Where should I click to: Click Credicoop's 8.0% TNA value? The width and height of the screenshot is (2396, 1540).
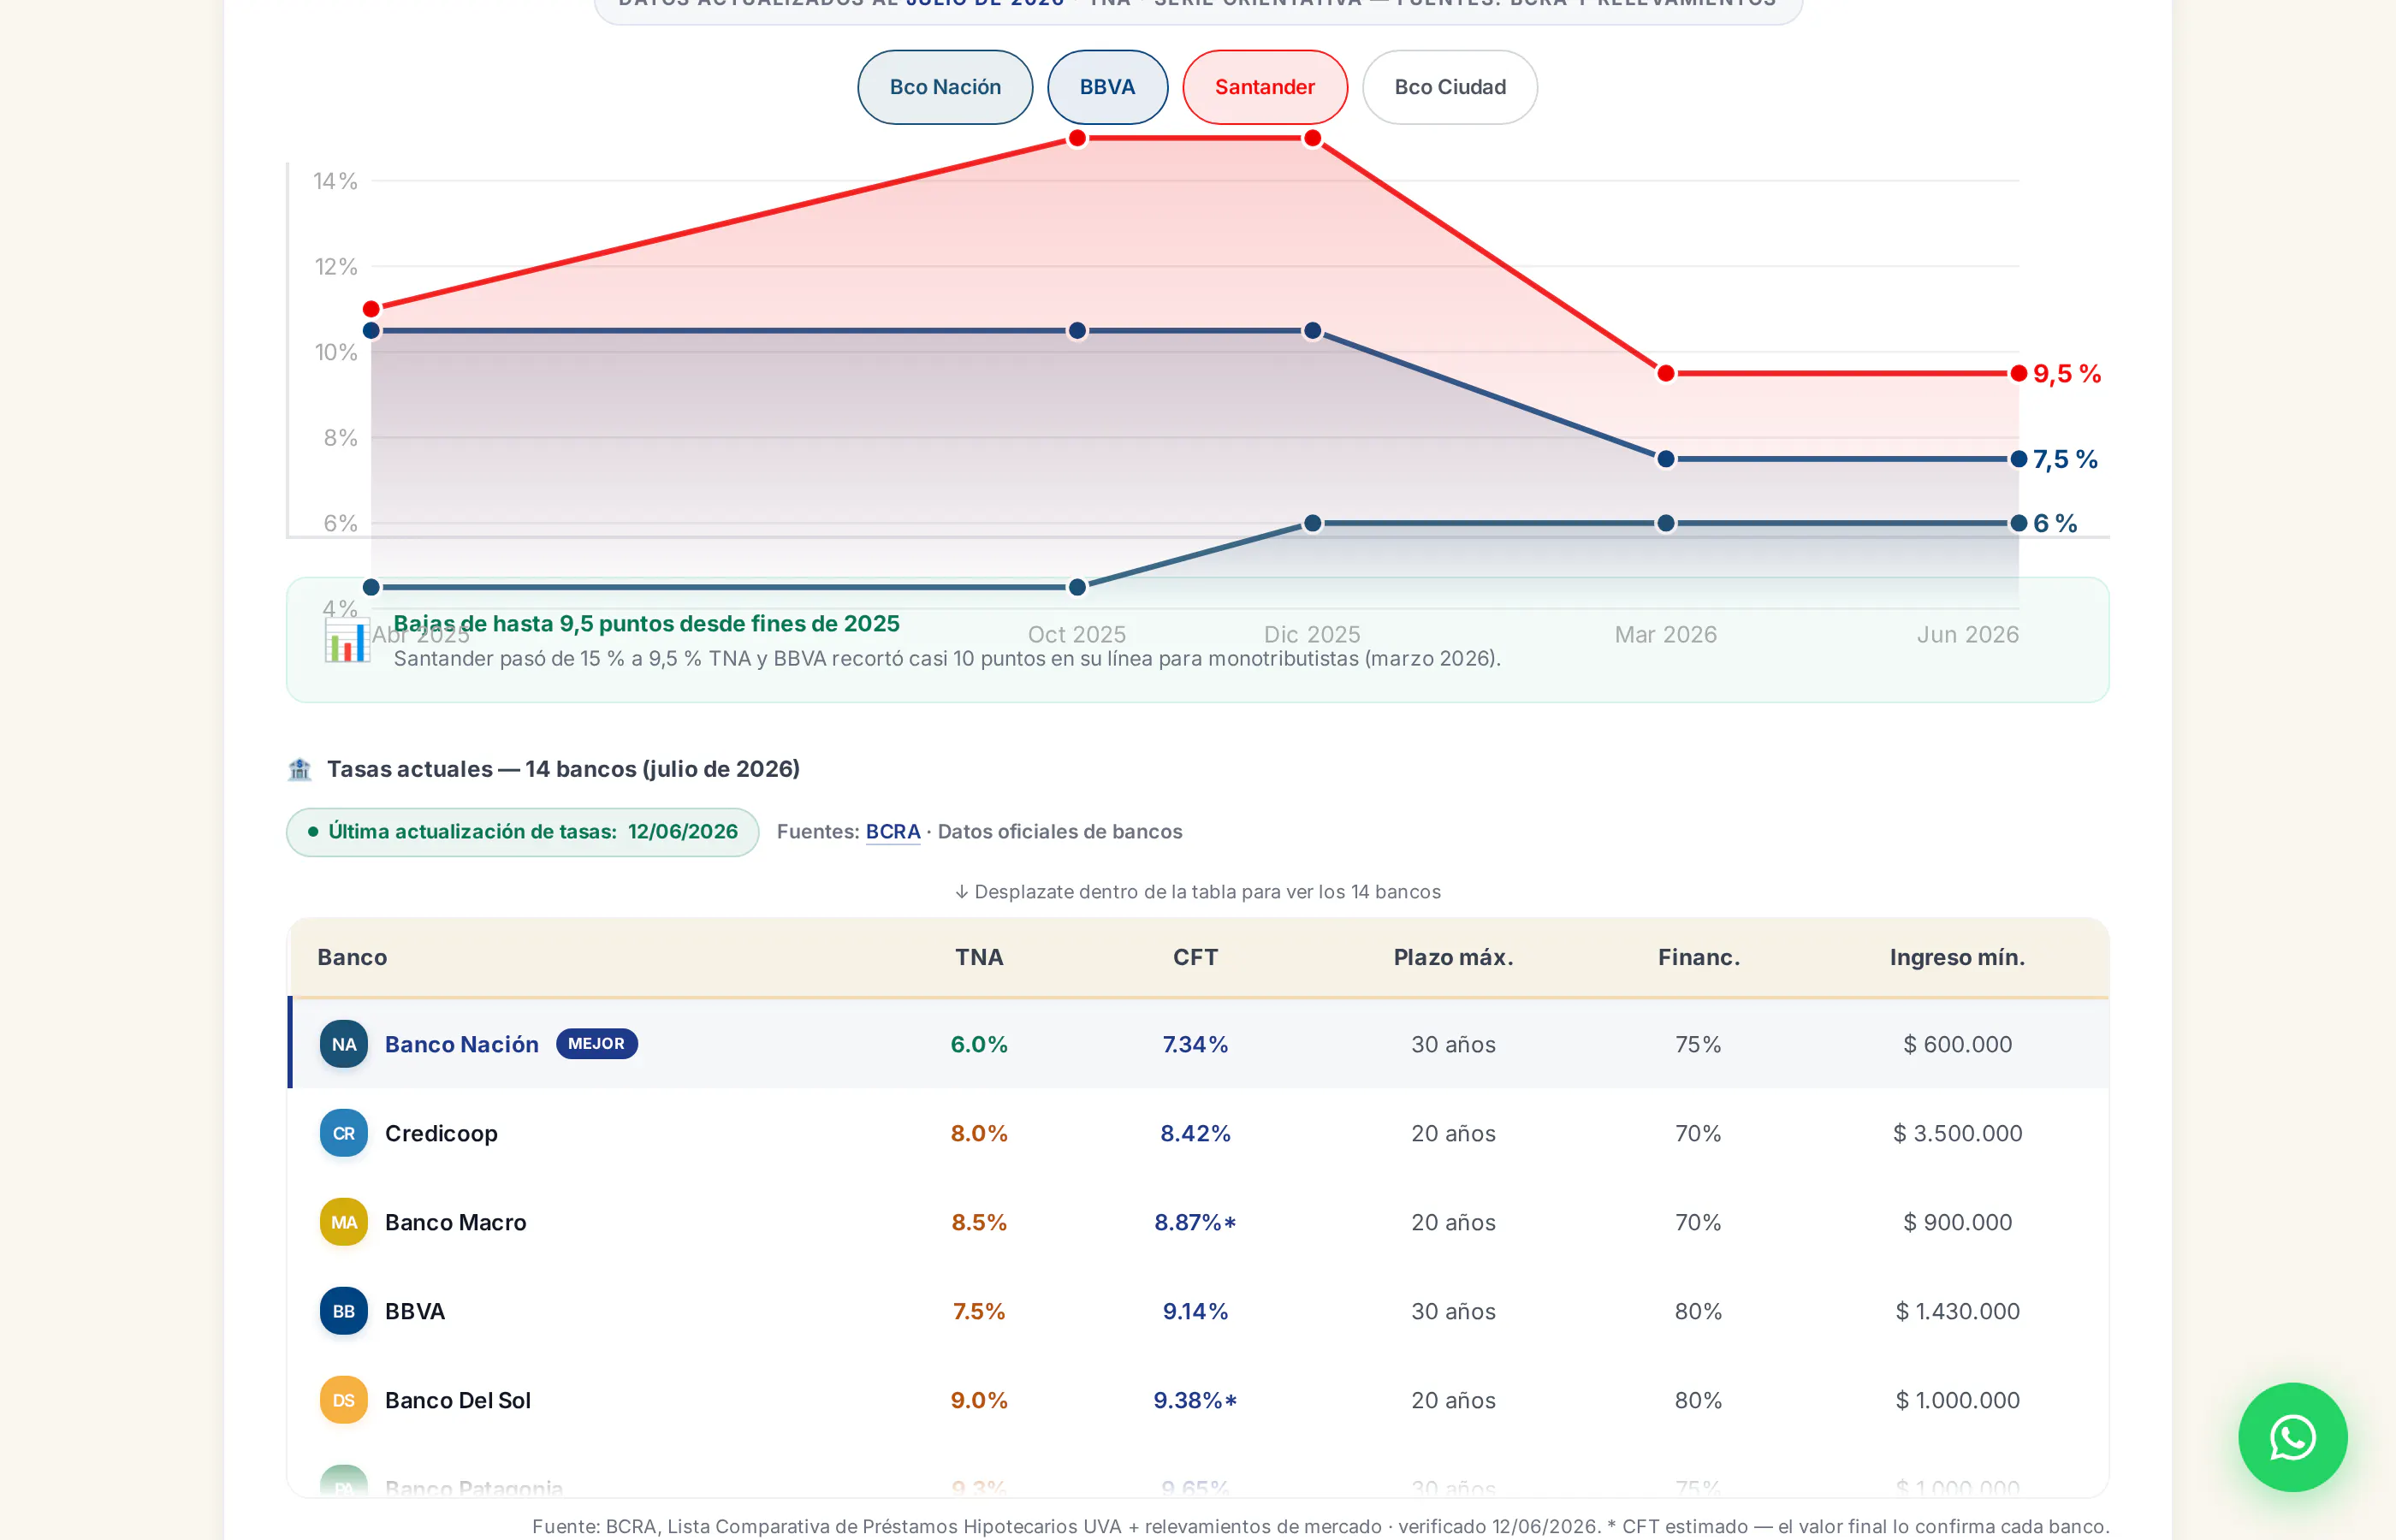click(979, 1133)
